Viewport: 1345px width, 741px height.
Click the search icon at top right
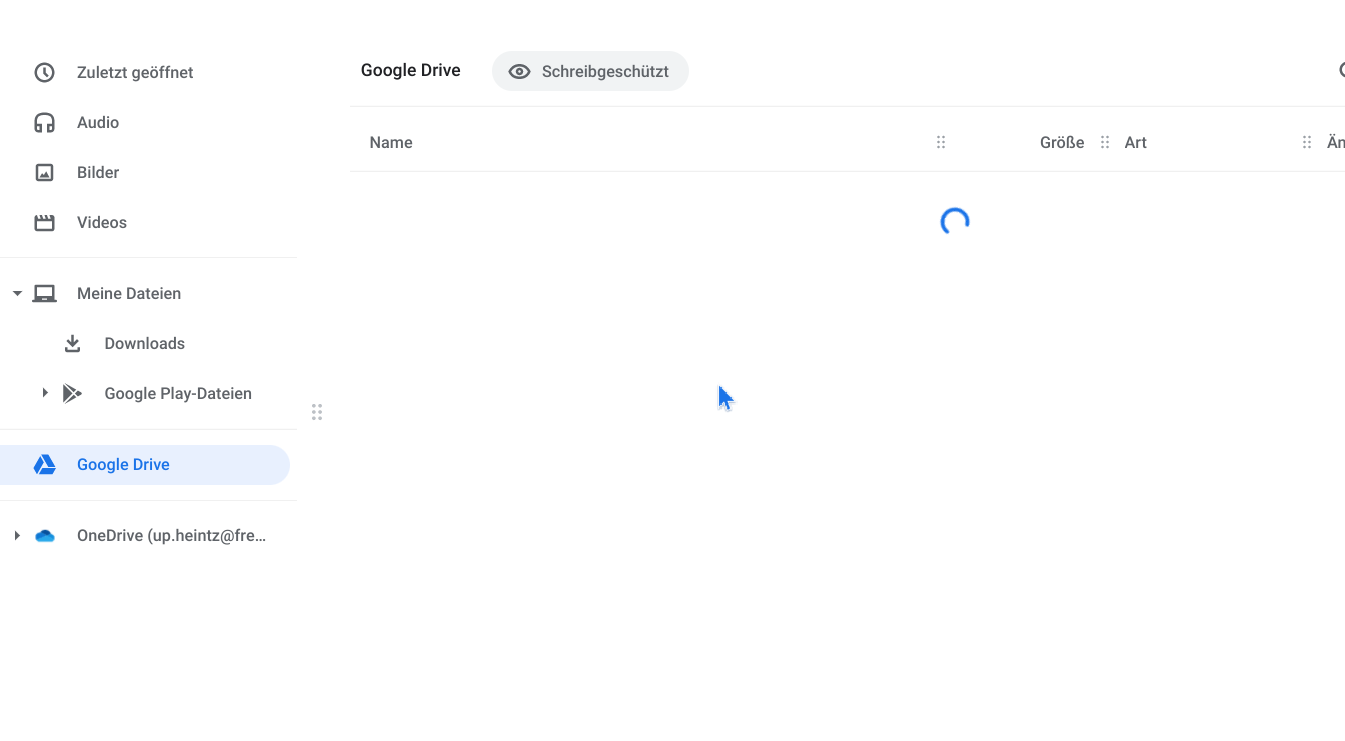1342,70
